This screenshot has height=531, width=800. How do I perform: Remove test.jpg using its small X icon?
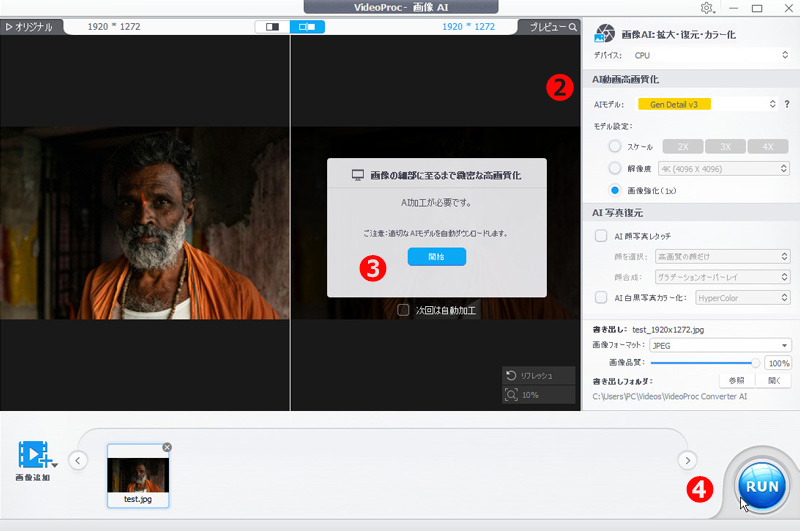pyautogui.click(x=167, y=447)
